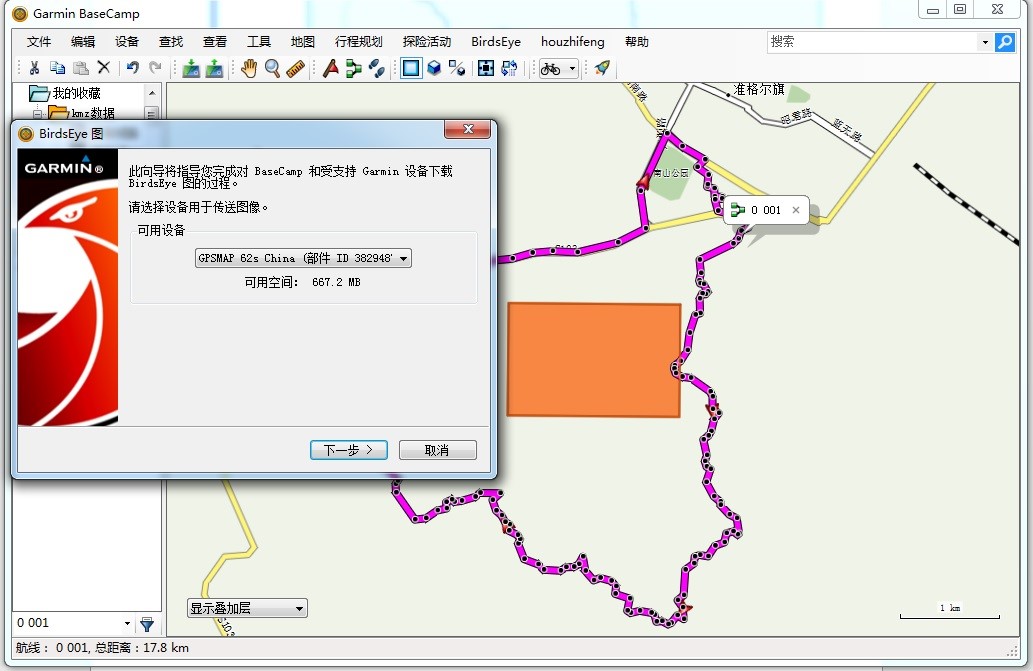Image resolution: width=1033 pixels, height=671 pixels.
Task: Select the new Track footprints tool
Action: point(377,68)
